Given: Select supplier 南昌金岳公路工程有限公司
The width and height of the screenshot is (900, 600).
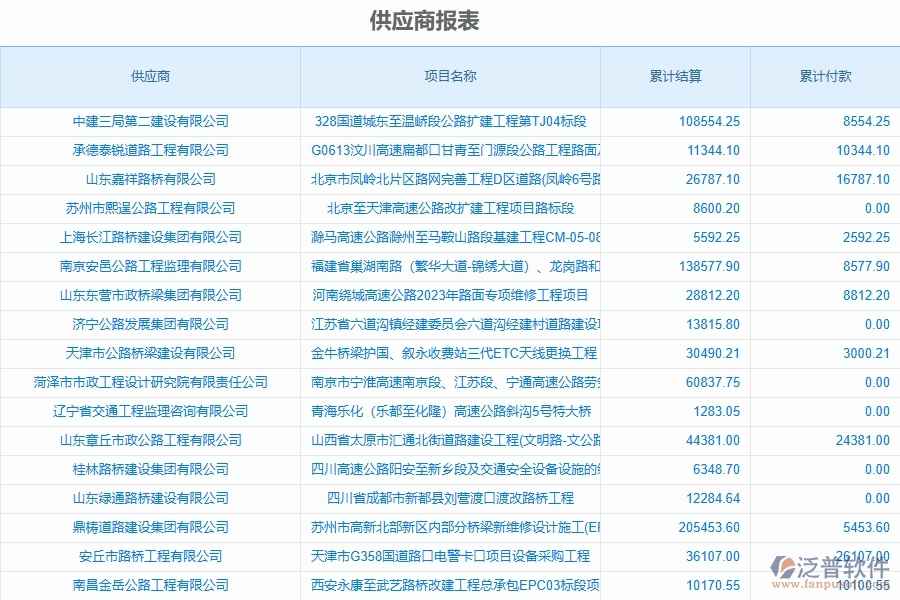Looking at the screenshot, I should [x=150, y=585].
